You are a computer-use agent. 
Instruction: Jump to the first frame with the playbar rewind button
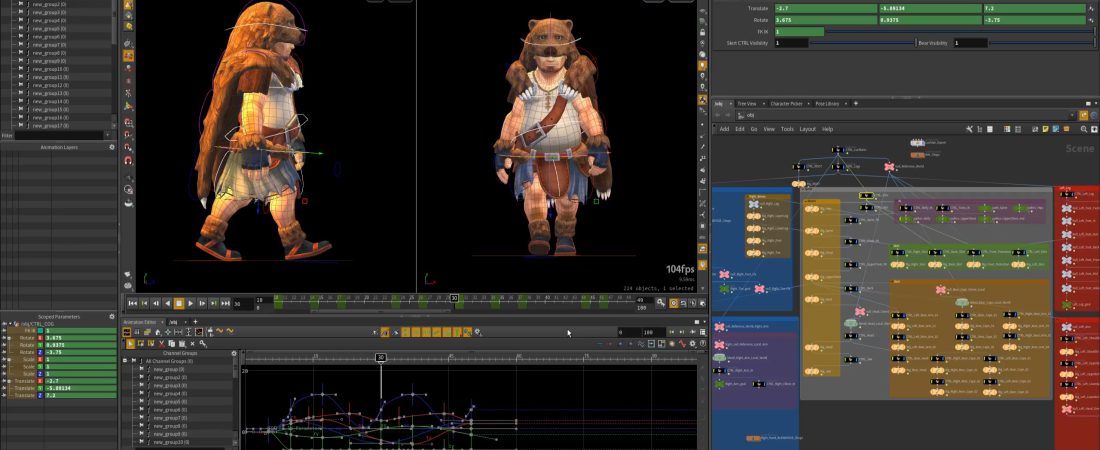coord(132,303)
